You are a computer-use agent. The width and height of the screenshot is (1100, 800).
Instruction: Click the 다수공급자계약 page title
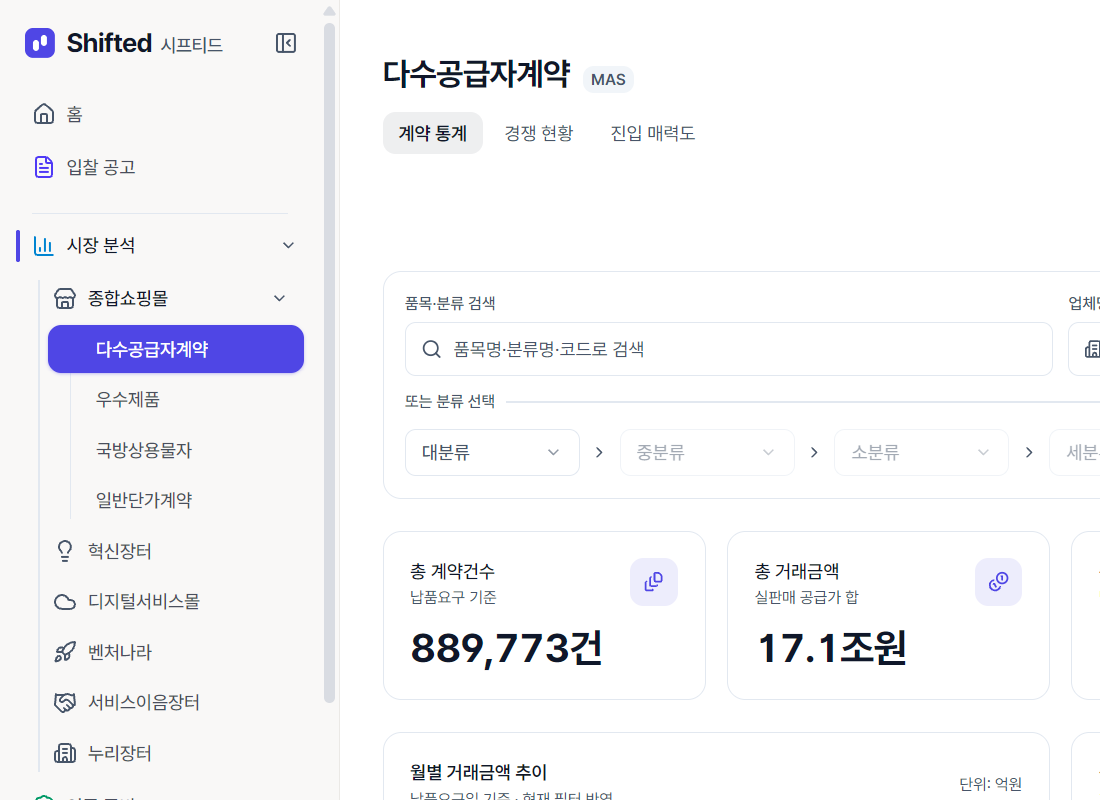[476, 74]
